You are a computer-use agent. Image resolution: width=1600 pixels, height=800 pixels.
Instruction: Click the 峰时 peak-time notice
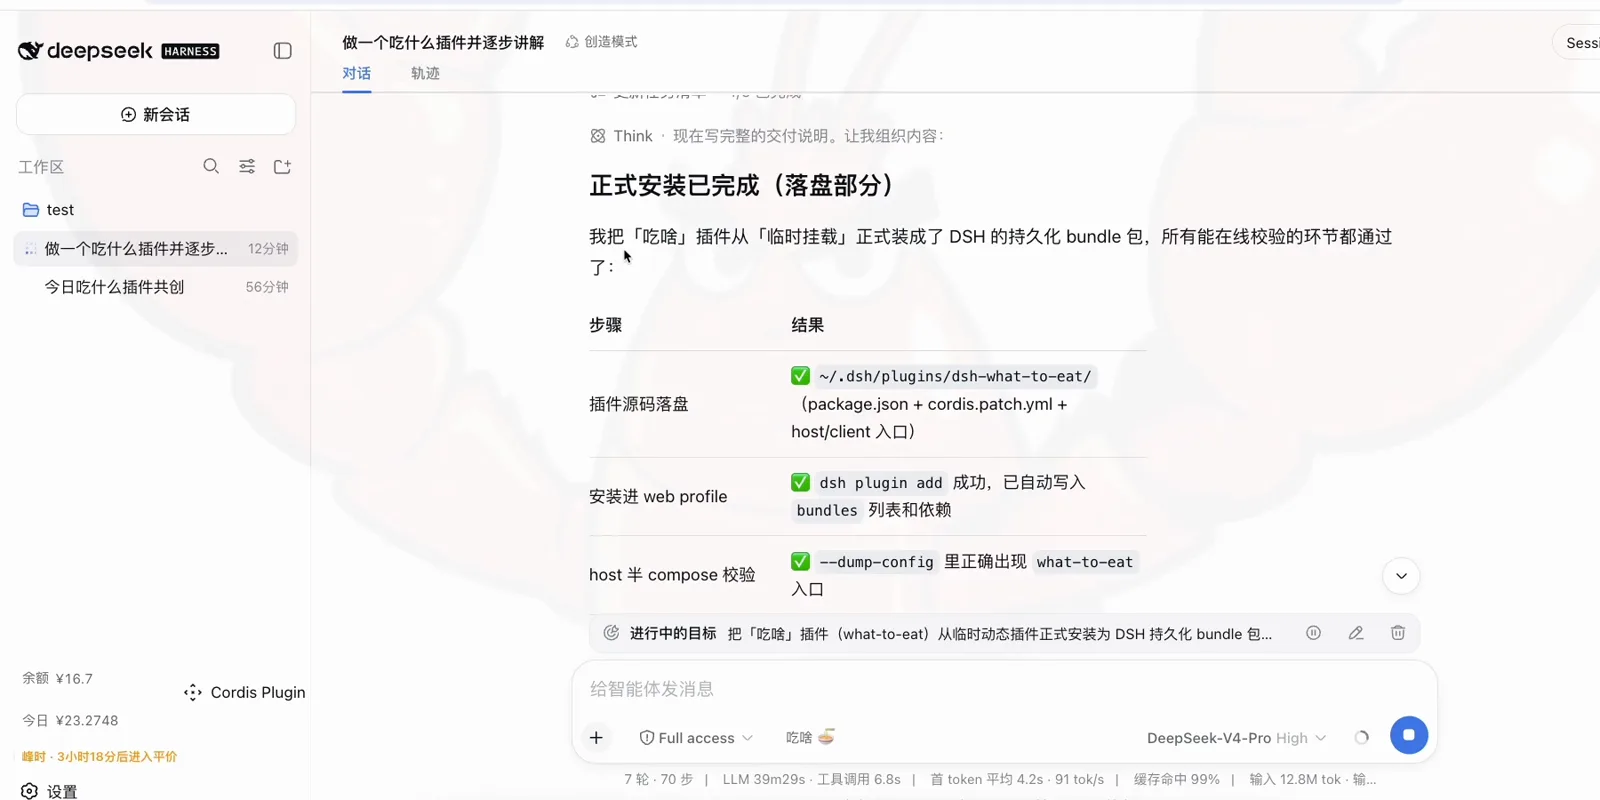[x=99, y=756]
